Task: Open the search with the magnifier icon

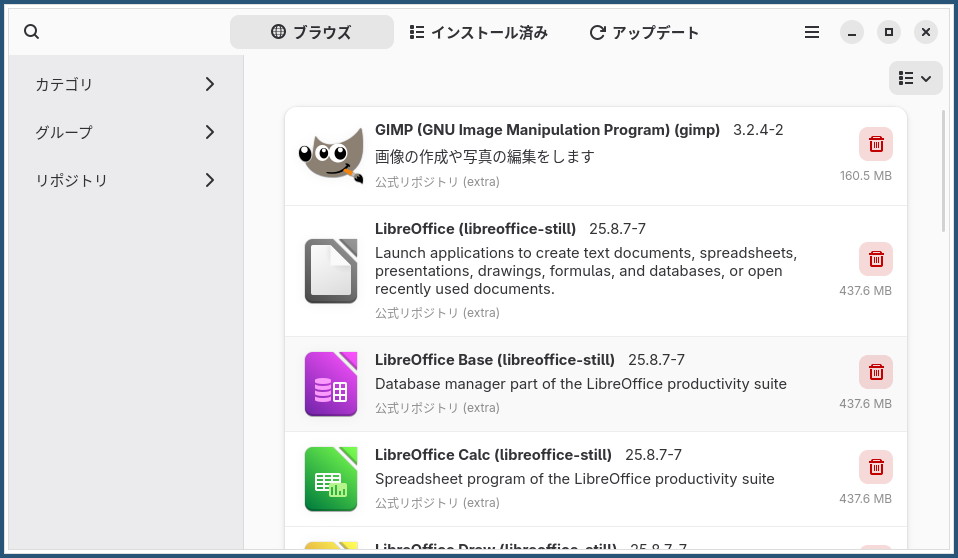Action: 32,32
